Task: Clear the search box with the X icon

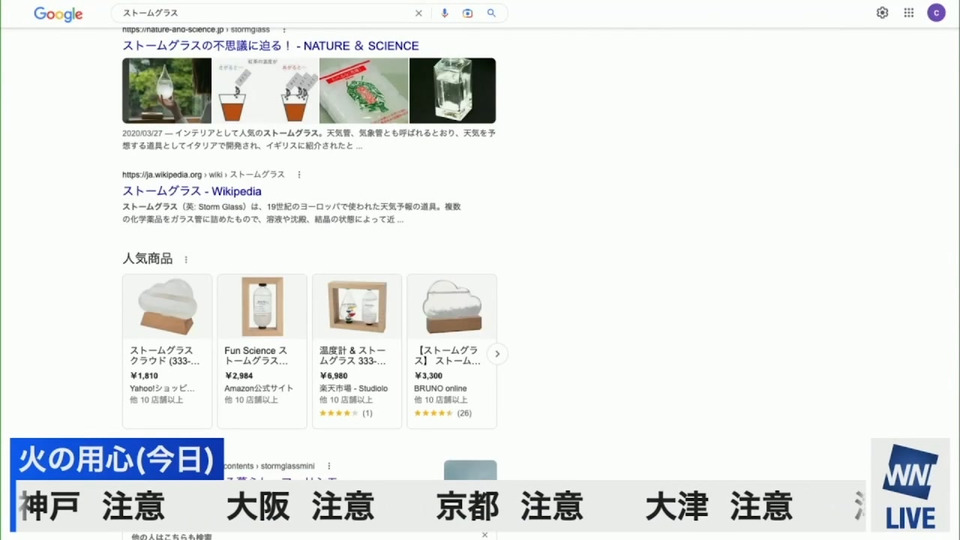Action: [x=419, y=13]
